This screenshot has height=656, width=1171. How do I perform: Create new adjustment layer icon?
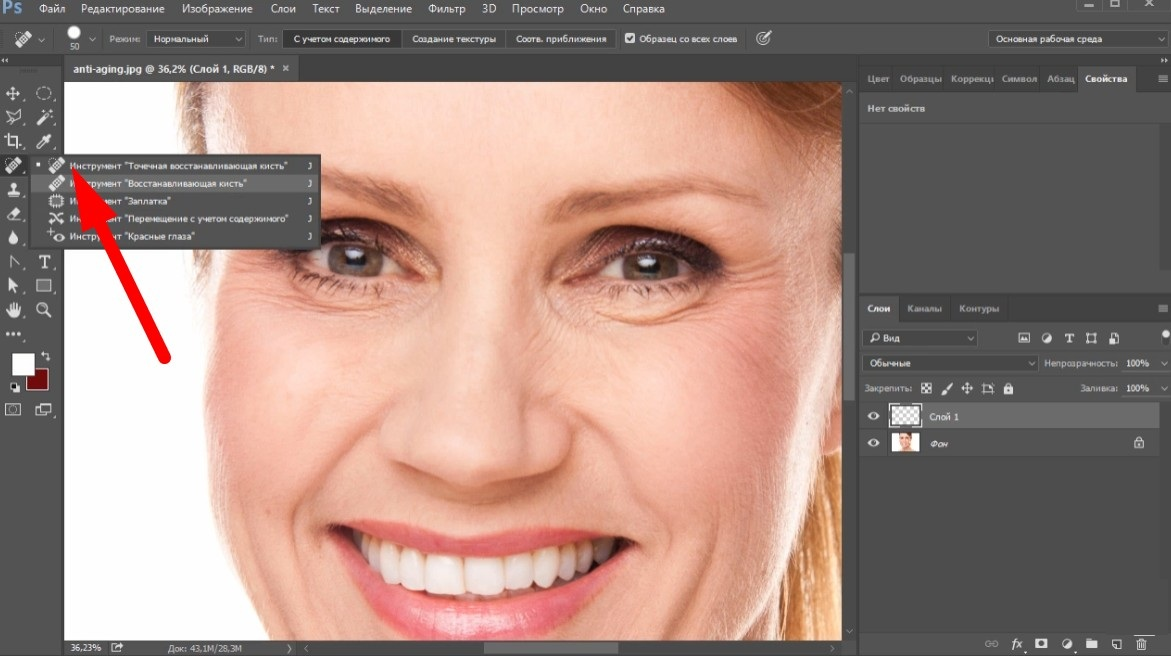pos(1066,643)
